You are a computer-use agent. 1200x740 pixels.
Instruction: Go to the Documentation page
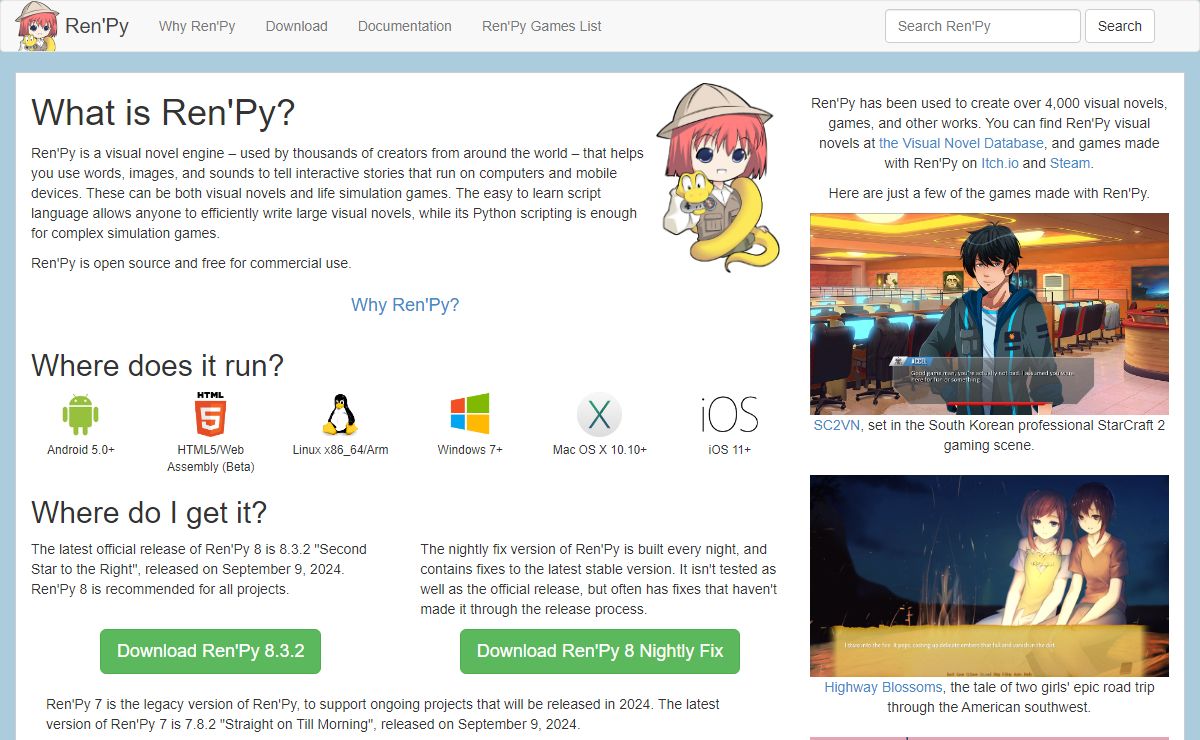(404, 26)
